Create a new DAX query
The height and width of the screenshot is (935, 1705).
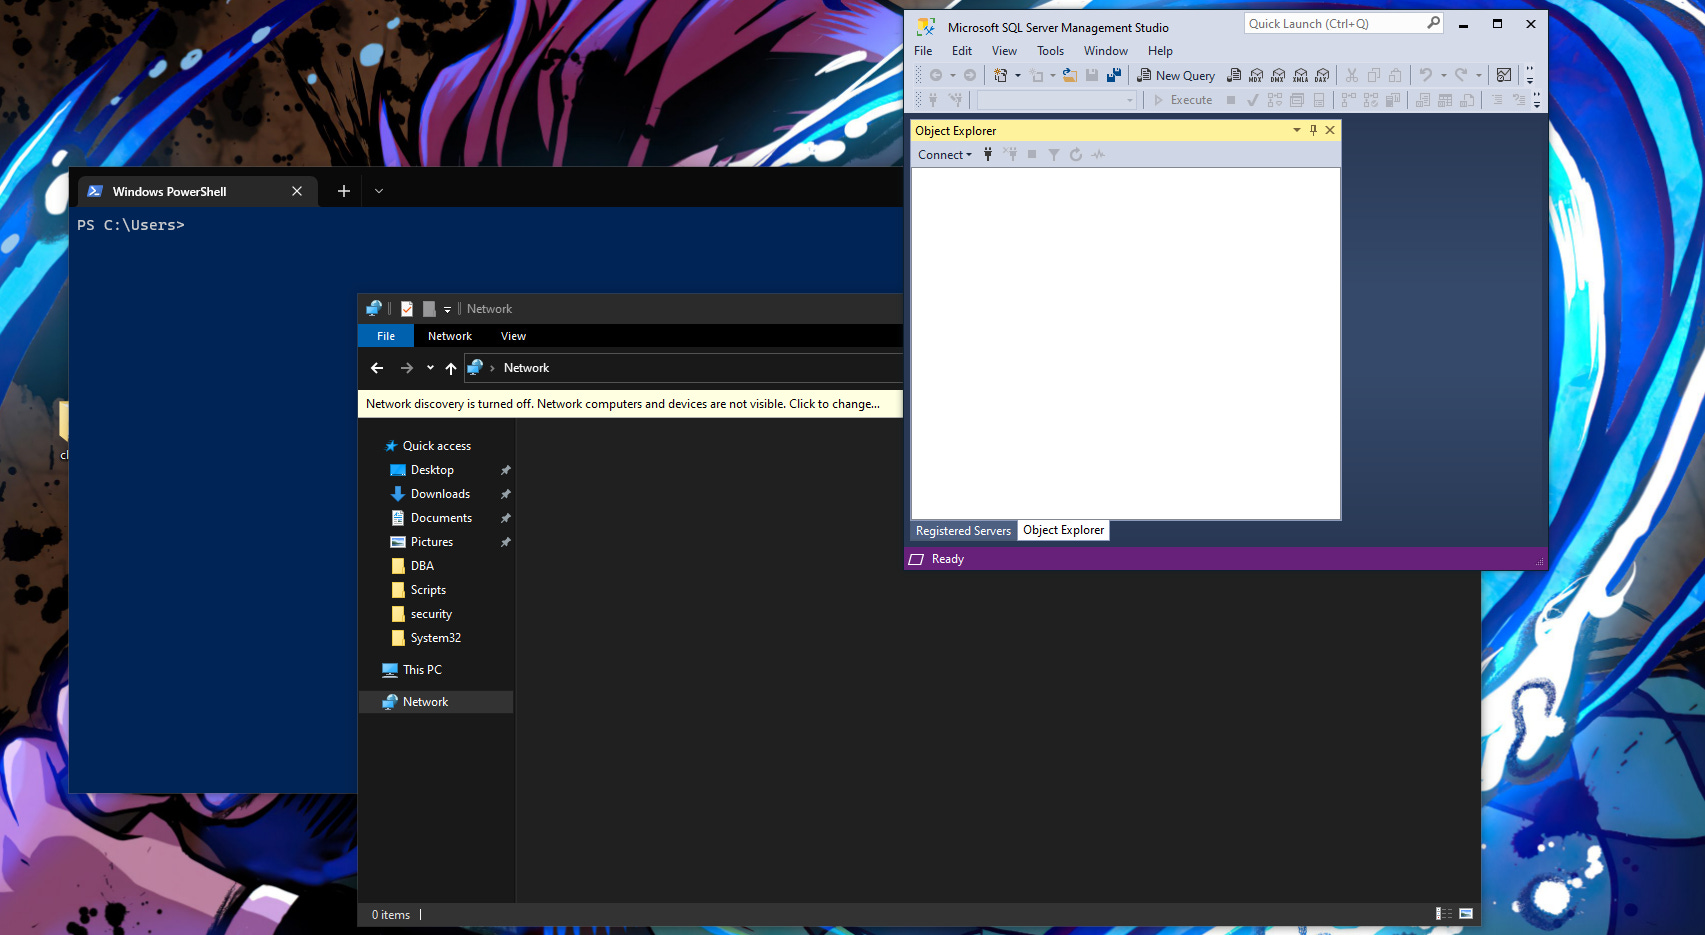click(1323, 75)
